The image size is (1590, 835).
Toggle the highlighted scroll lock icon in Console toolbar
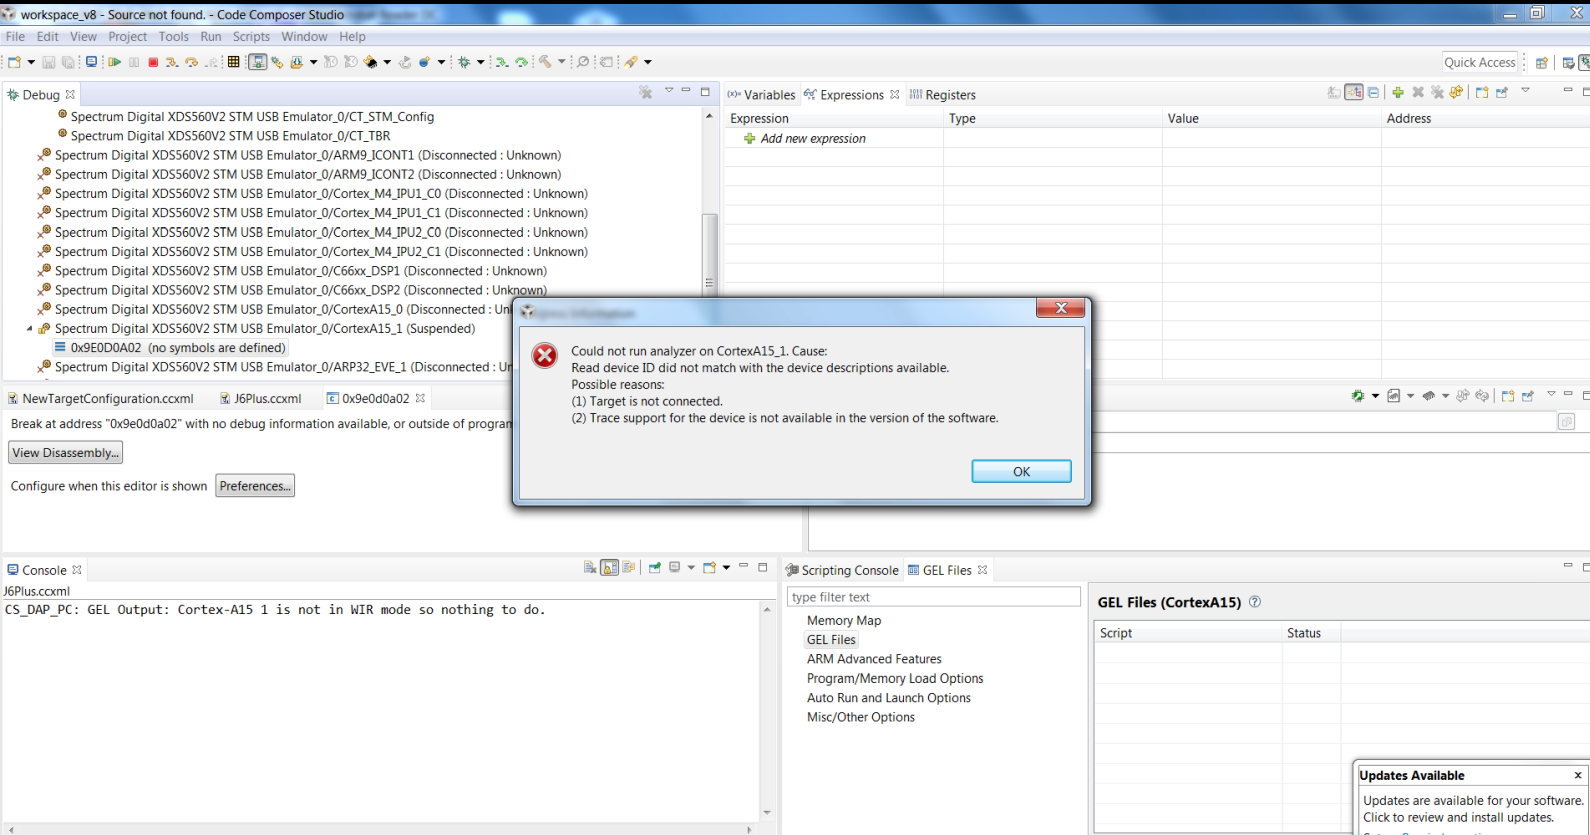point(609,568)
